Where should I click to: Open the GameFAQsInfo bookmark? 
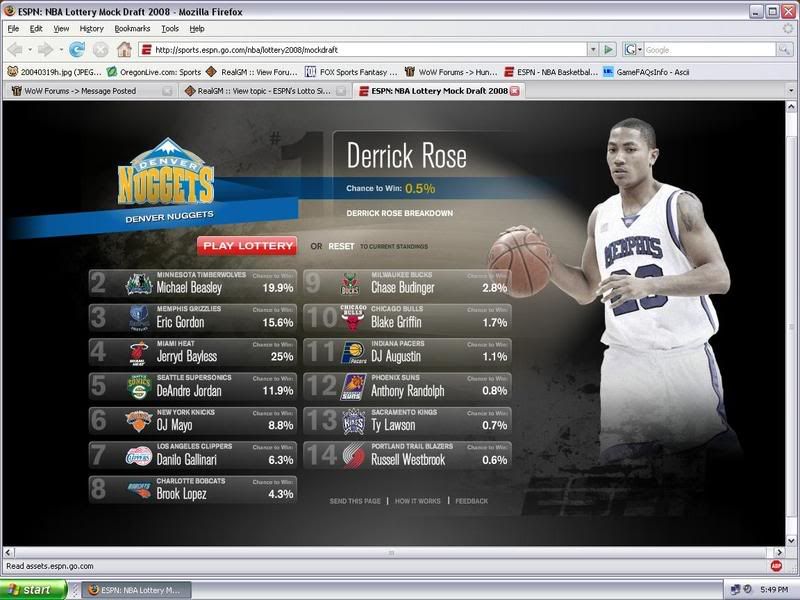point(646,72)
